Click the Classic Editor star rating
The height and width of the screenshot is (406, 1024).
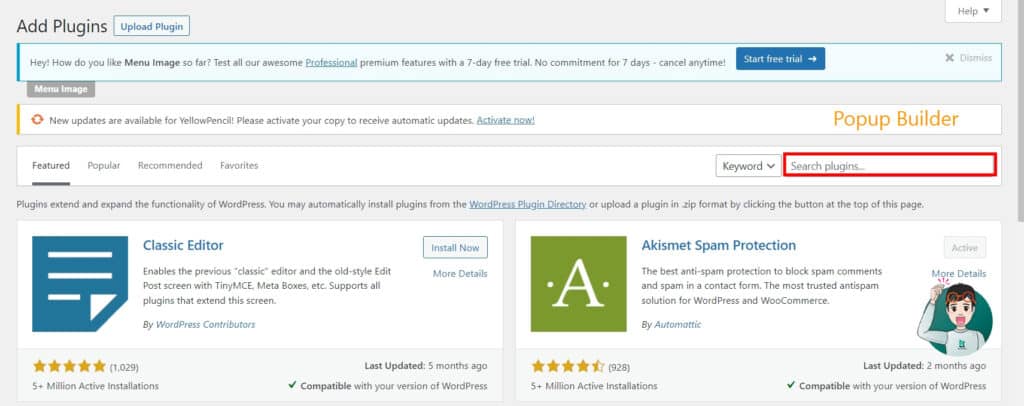(69, 366)
